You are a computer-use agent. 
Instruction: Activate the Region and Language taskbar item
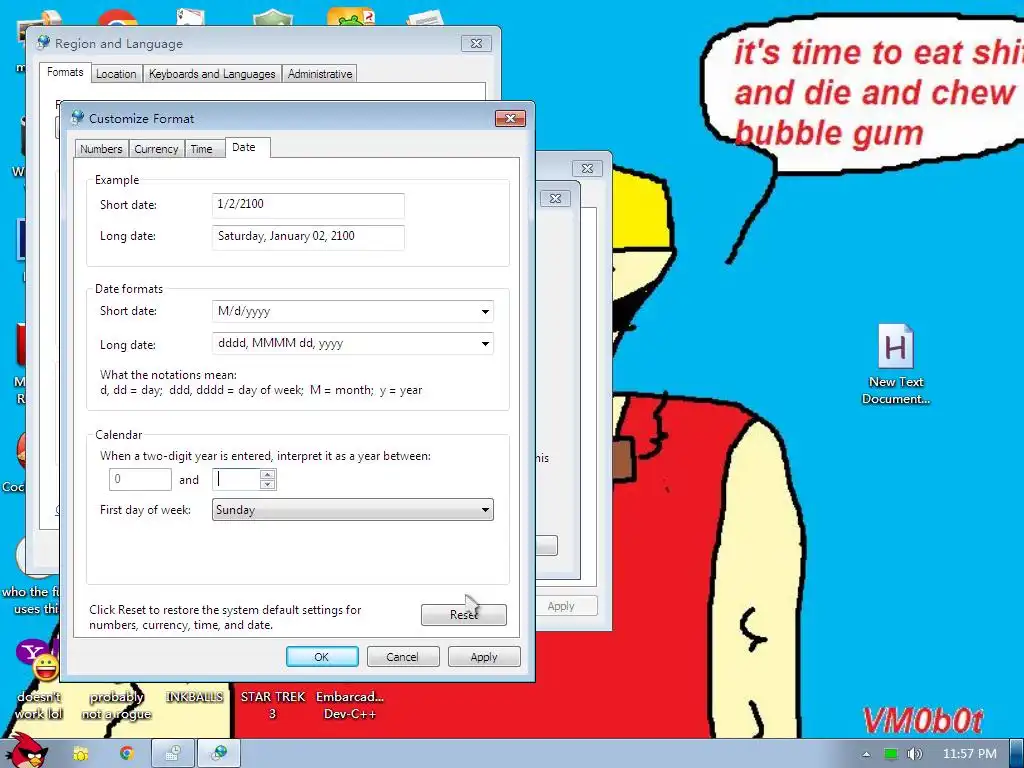[x=219, y=754]
